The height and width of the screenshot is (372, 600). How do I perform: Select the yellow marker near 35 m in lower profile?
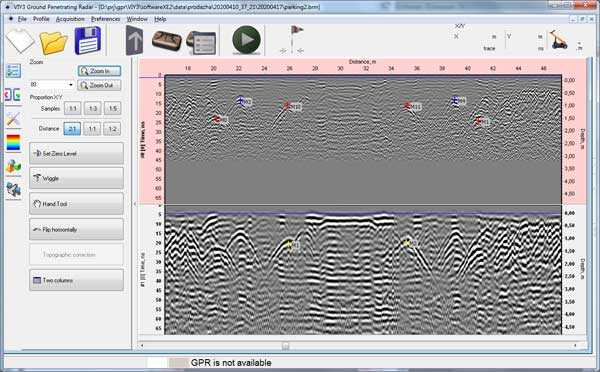(406, 243)
